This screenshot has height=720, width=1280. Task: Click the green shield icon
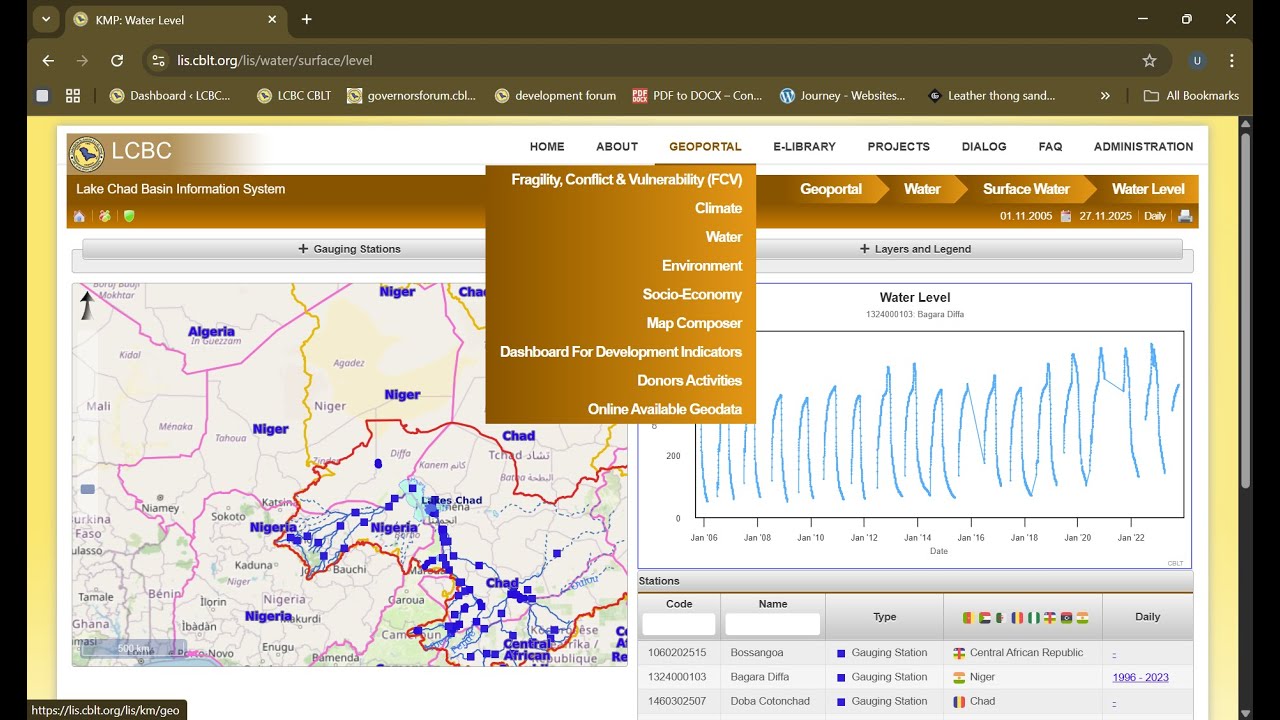(x=129, y=216)
